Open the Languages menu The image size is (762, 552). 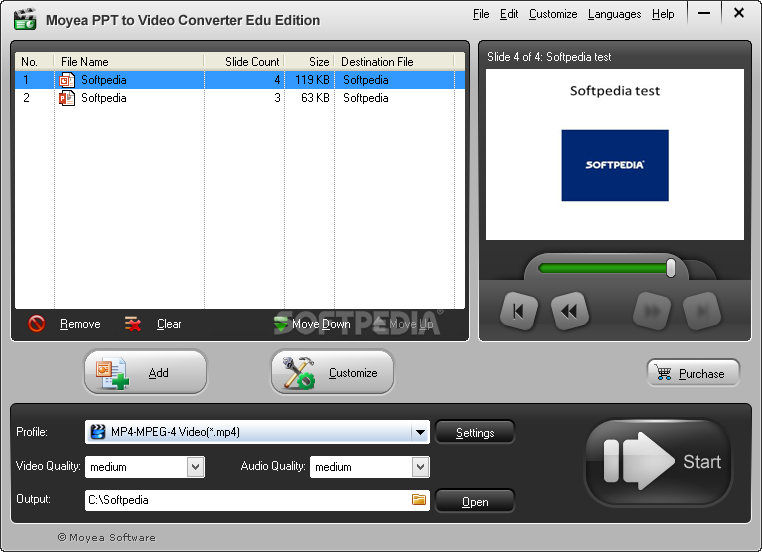click(614, 14)
